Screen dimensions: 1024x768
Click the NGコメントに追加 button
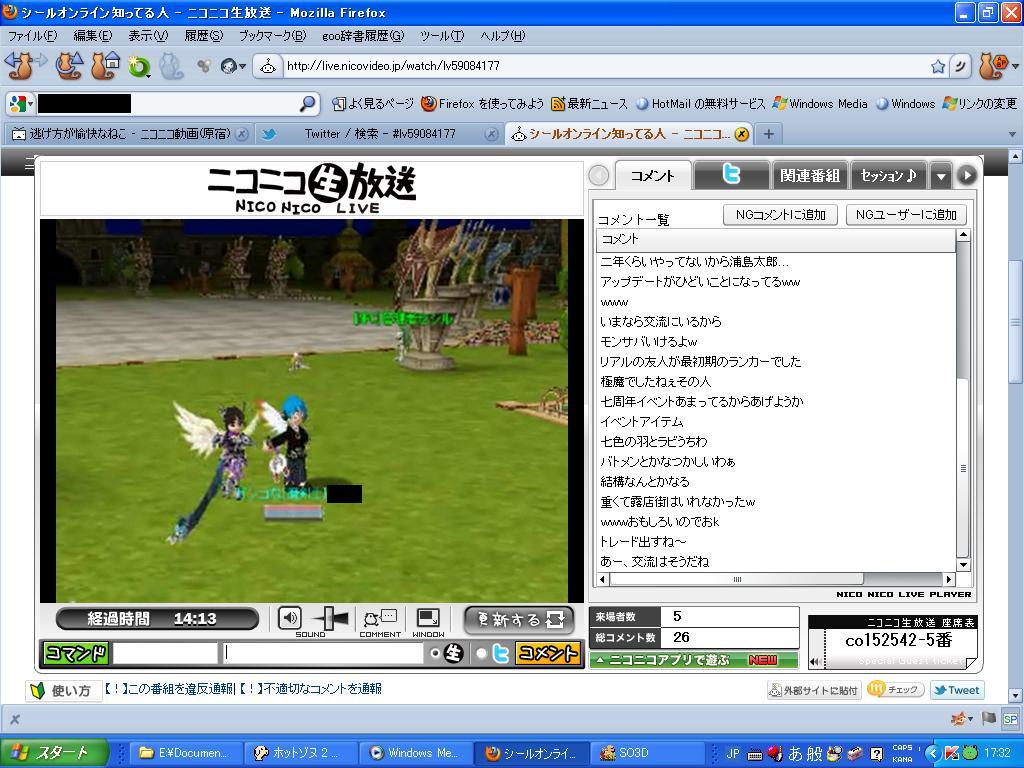pyautogui.click(x=780, y=215)
